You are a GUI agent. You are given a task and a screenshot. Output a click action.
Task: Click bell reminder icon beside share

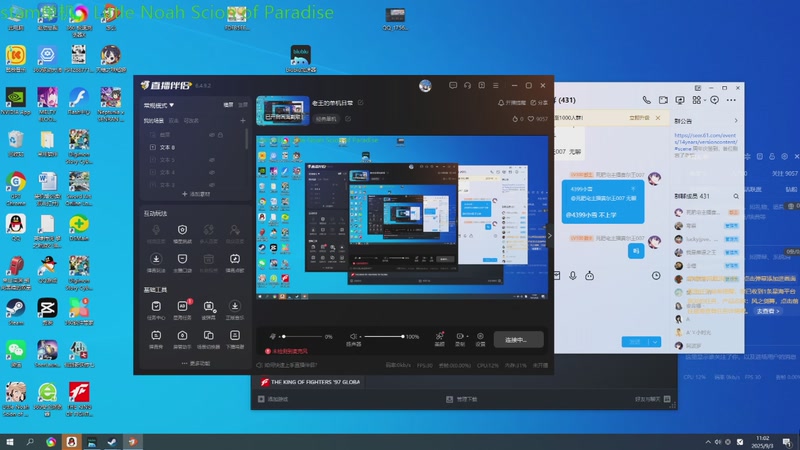point(501,103)
